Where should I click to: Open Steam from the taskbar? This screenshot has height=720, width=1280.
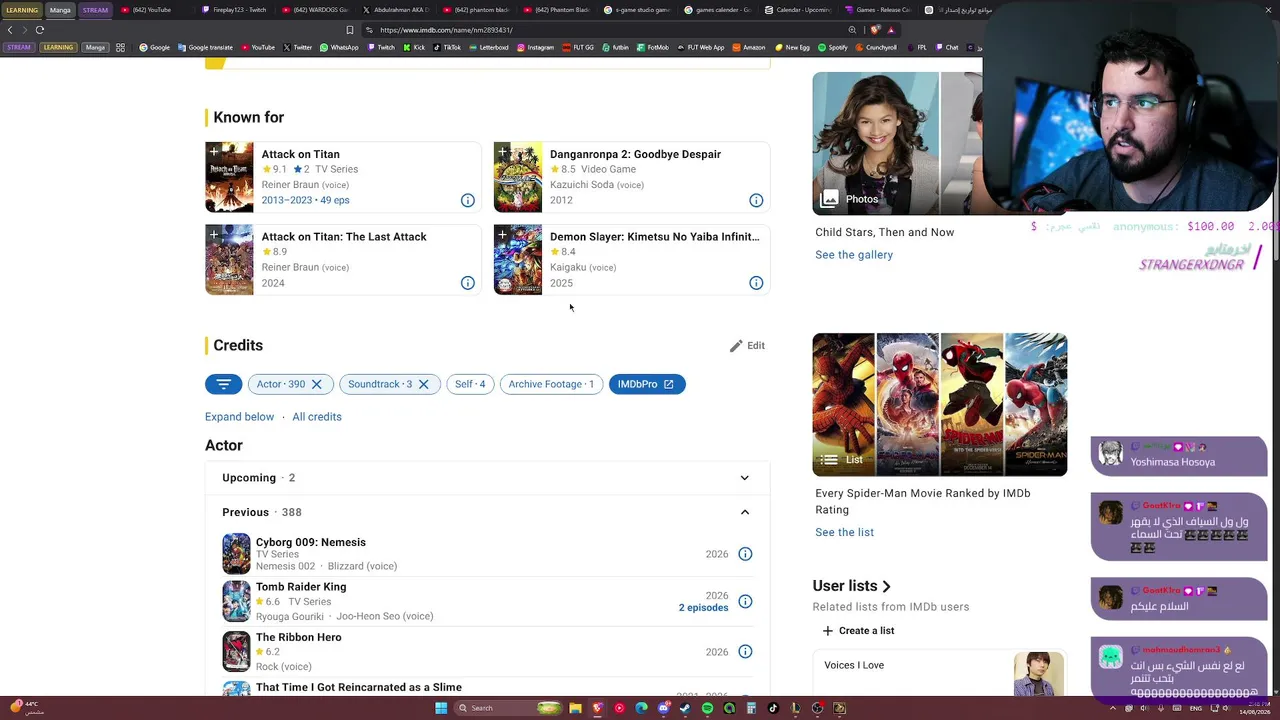tap(685, 708)
